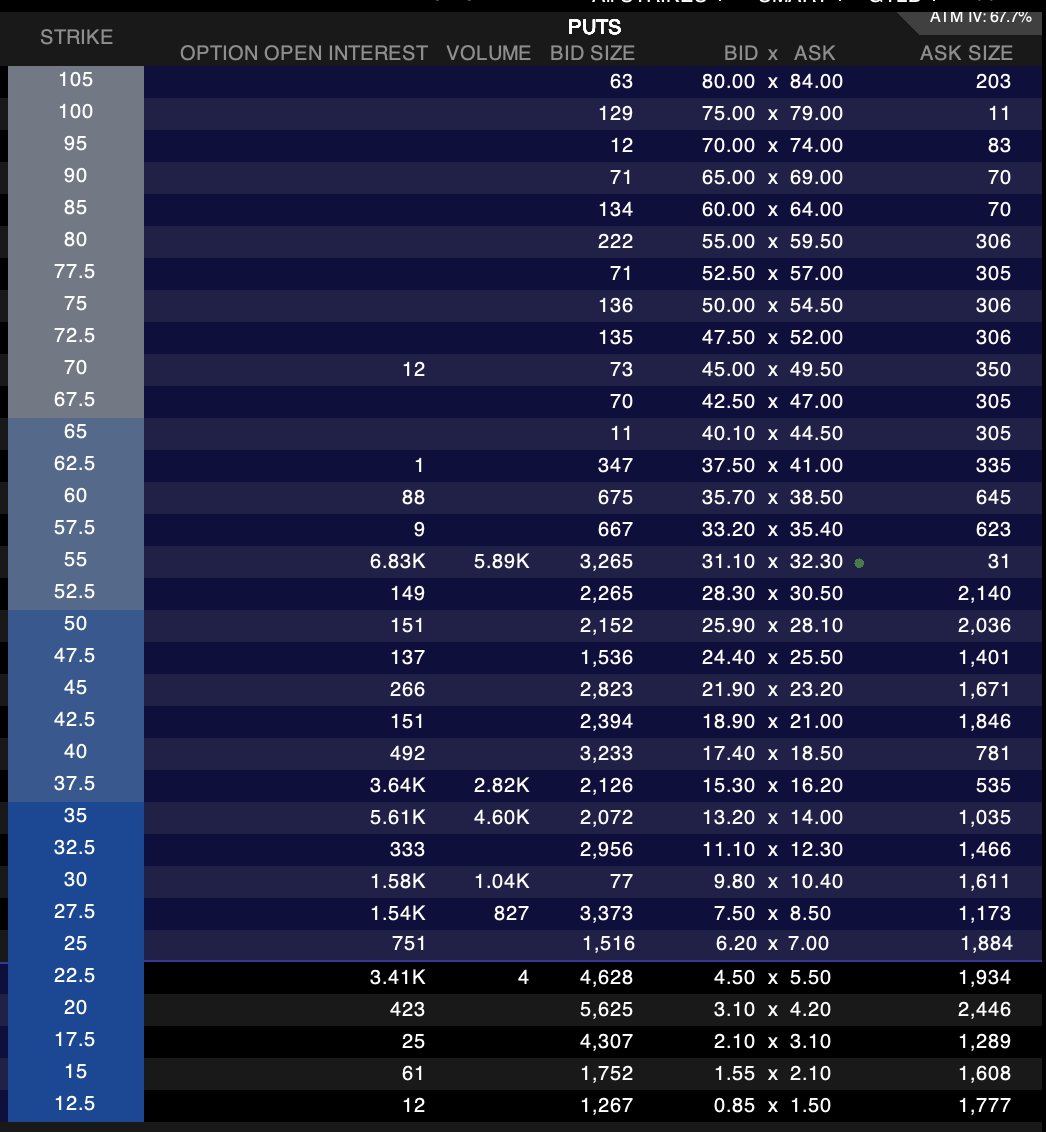Click volume 4 at strike 22.5
The width and height of the screenshot is (1046, 1132).
click(x=523, y=978)
